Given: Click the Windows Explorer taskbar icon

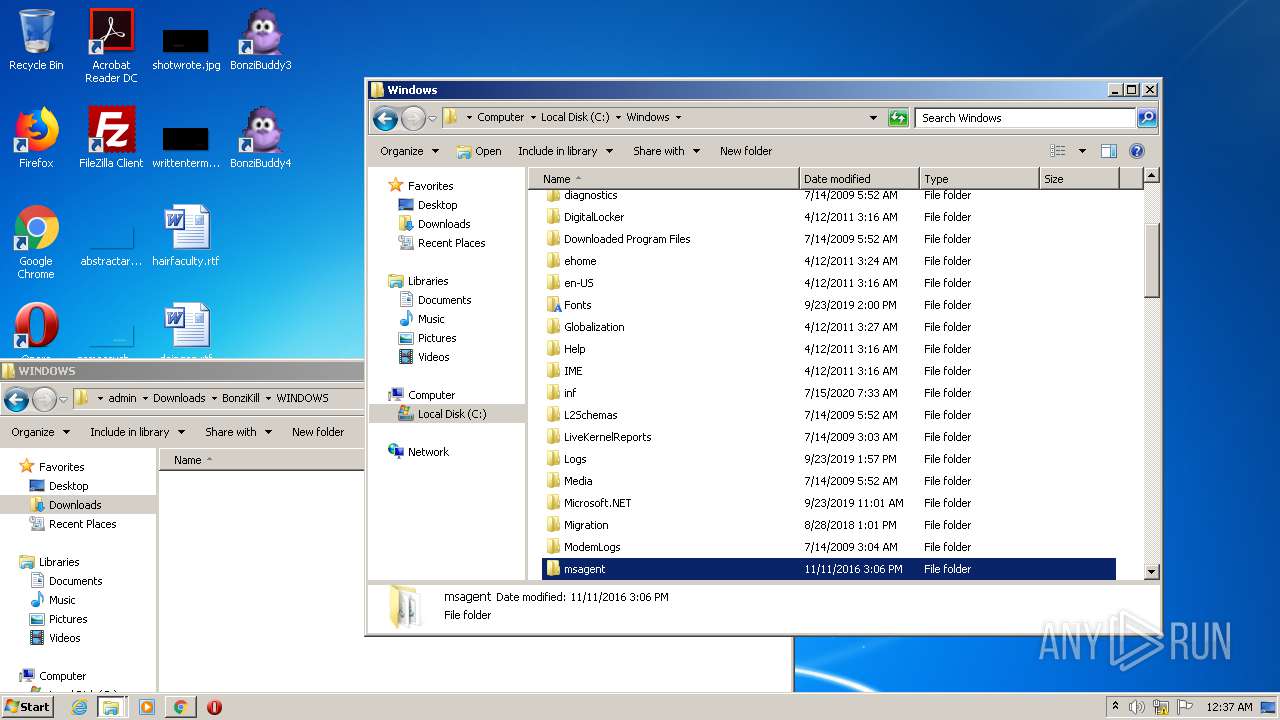Looking at the screenshot, I should pos(111,707).
